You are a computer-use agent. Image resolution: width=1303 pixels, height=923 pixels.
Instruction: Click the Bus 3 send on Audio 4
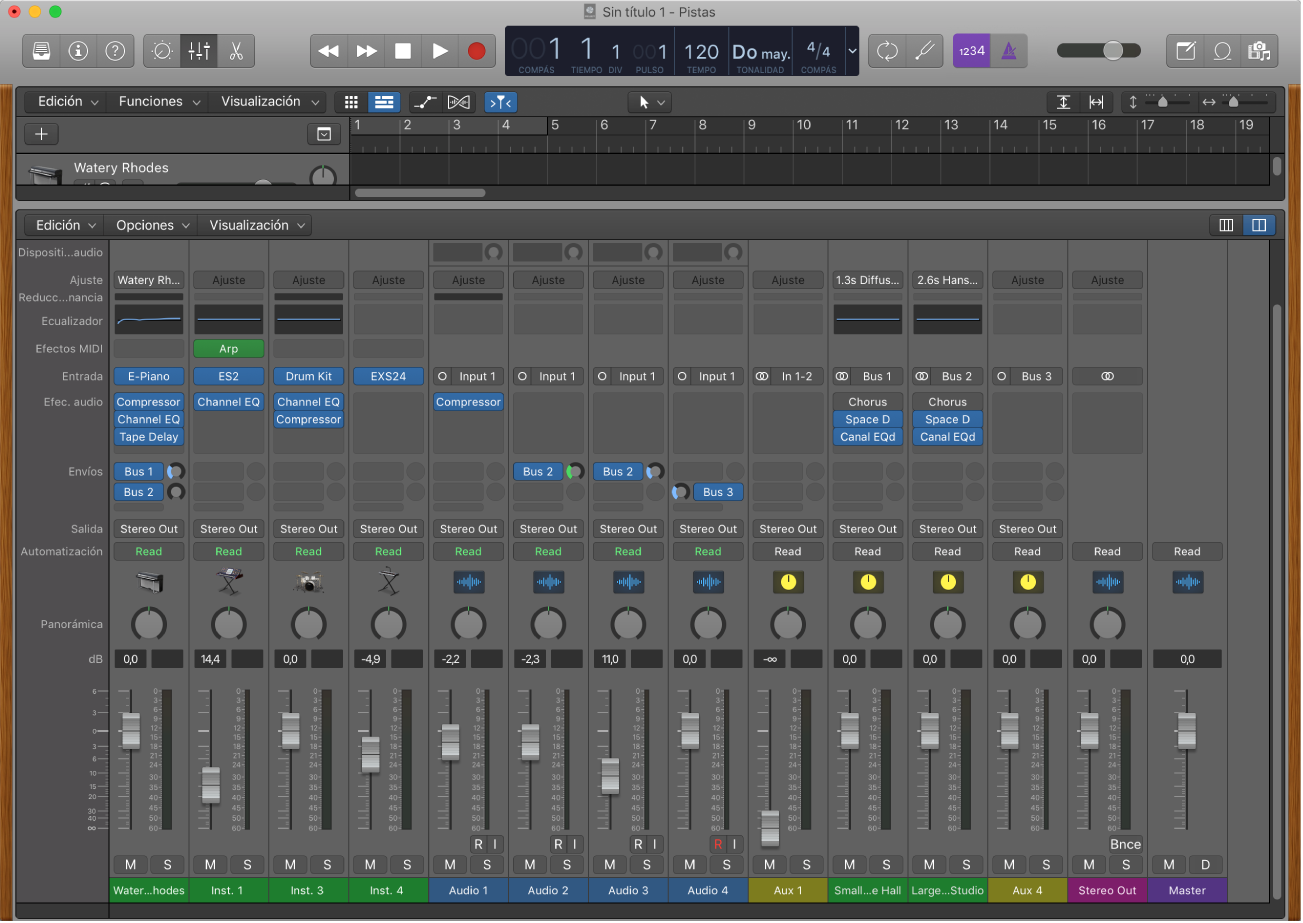717,492
